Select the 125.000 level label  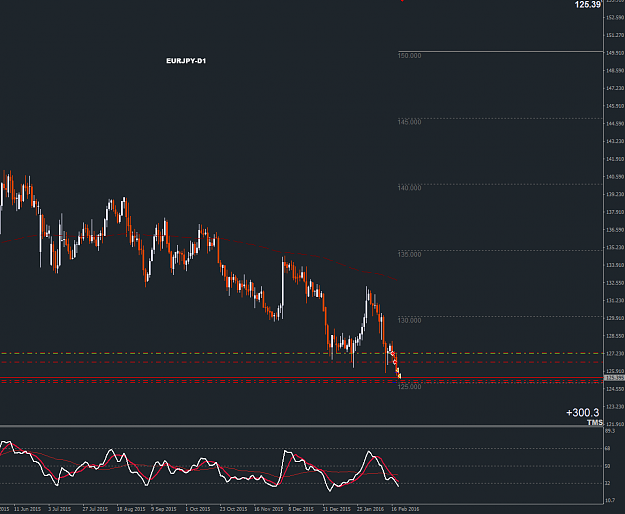point(409,386)
